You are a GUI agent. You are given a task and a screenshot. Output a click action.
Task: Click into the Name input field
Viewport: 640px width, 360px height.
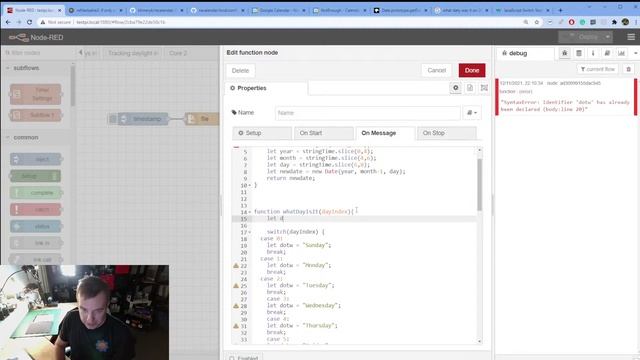click(368, 113)
